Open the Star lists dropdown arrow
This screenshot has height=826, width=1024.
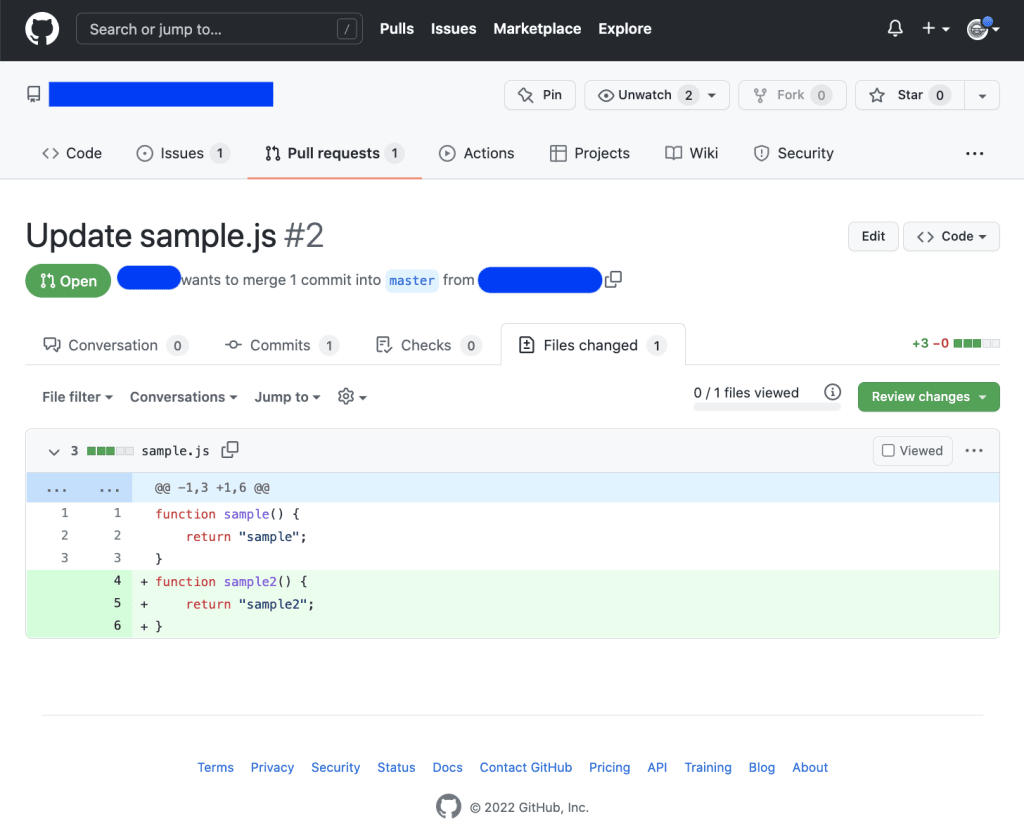tap(982, 95)
